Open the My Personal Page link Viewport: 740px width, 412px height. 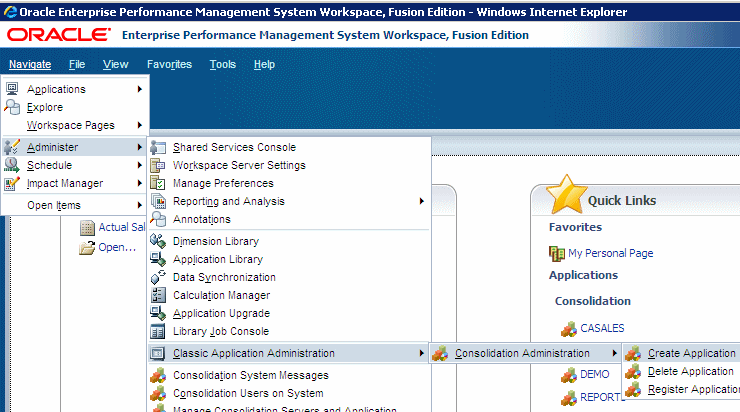coord(611,253)
